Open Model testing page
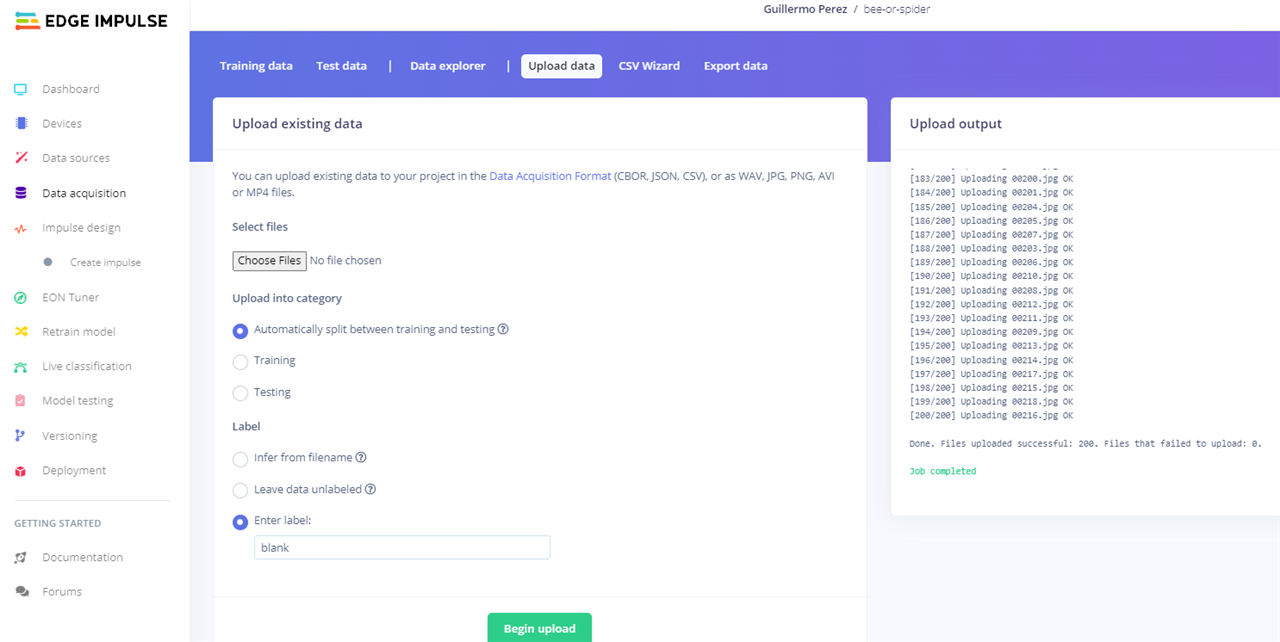Screen dimensions: 1280x642 78,401
